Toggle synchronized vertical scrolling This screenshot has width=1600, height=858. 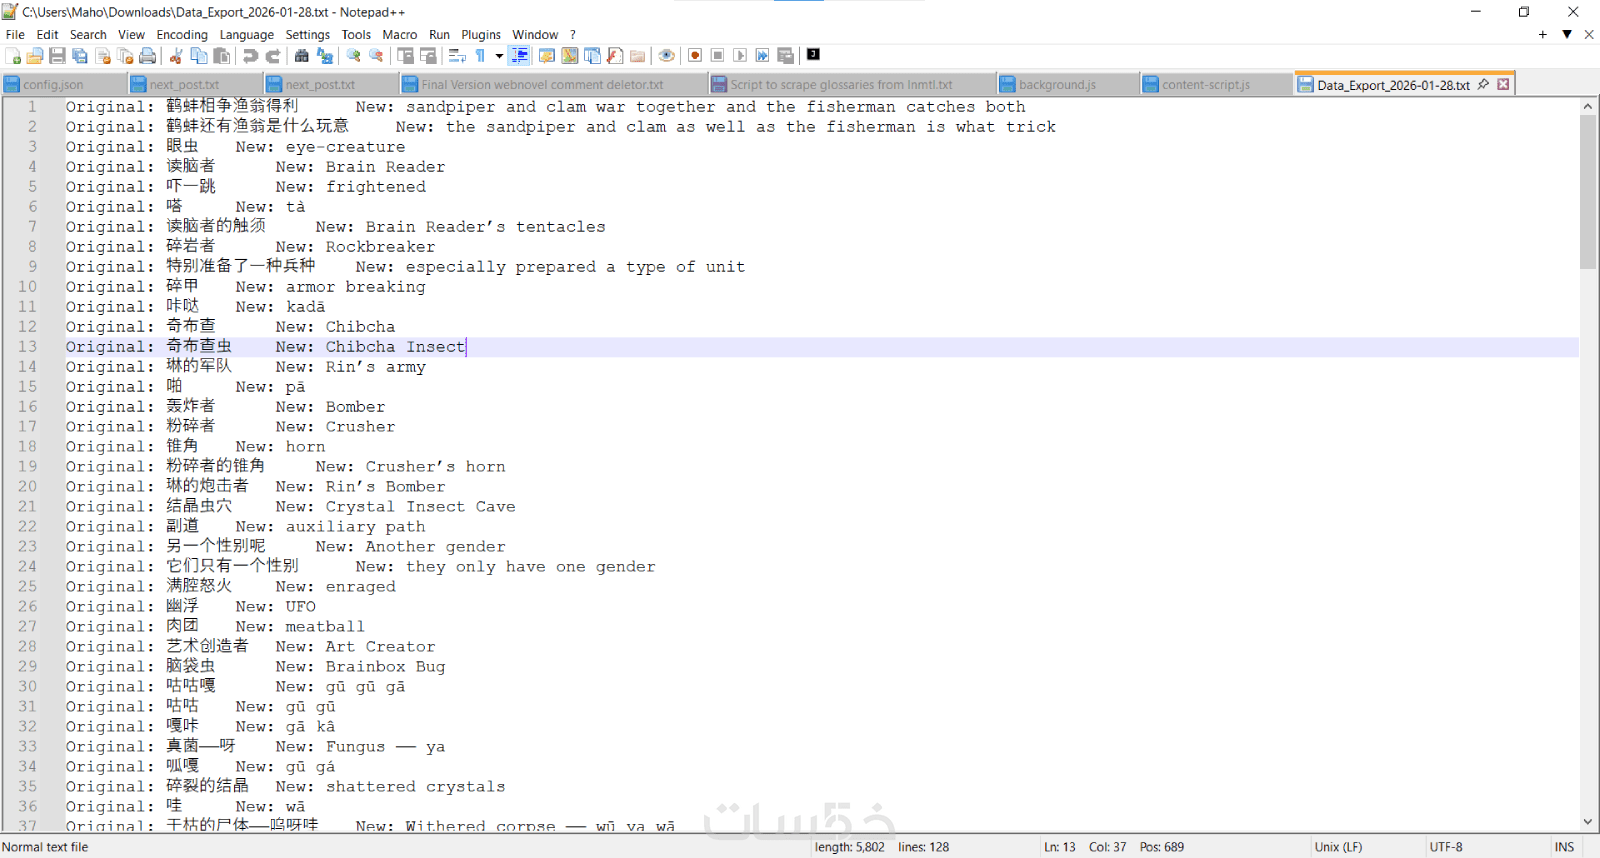click(405, 56)
